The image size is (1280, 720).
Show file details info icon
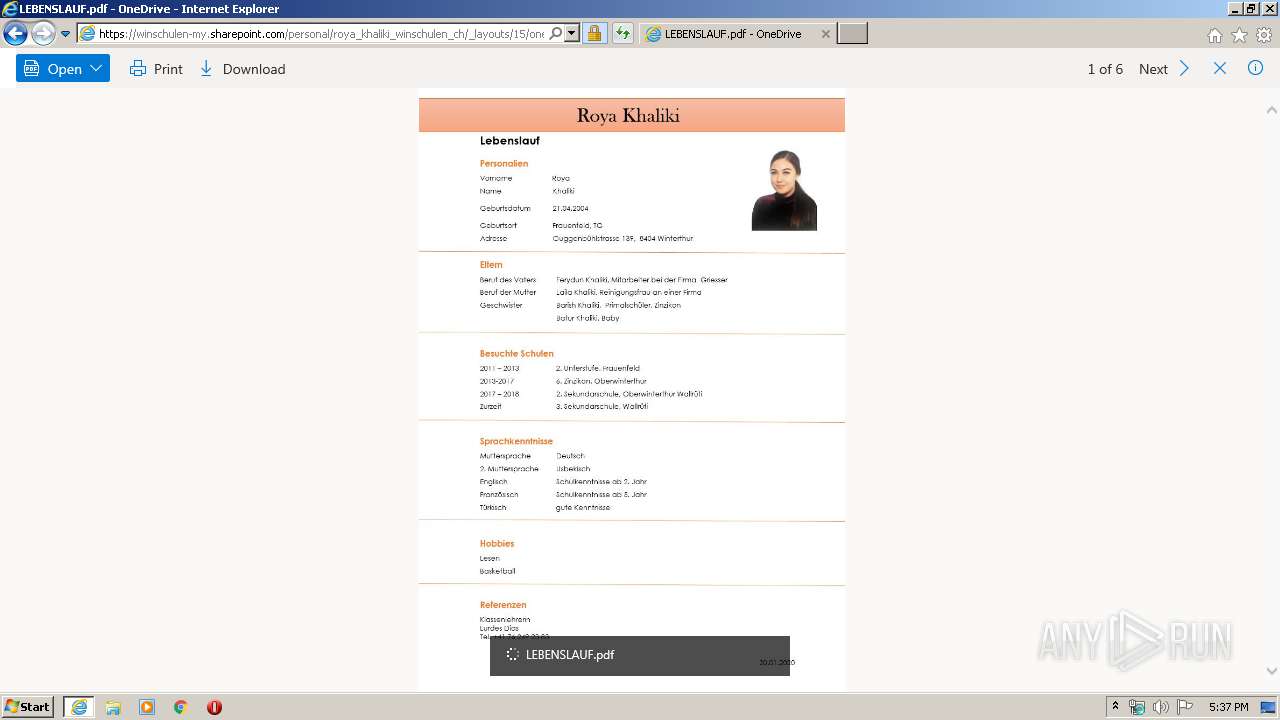1256,68
